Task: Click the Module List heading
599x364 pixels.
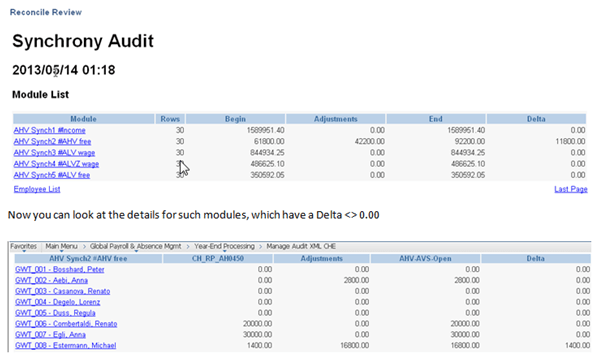Action: tap(40, 94)
